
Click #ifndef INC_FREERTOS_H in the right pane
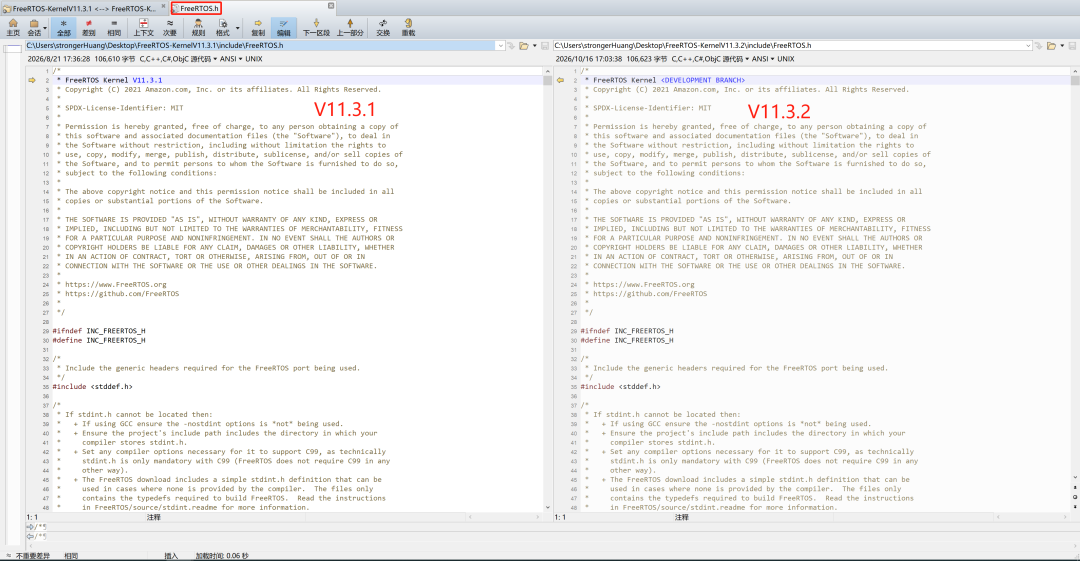click(x=627, y=331)
